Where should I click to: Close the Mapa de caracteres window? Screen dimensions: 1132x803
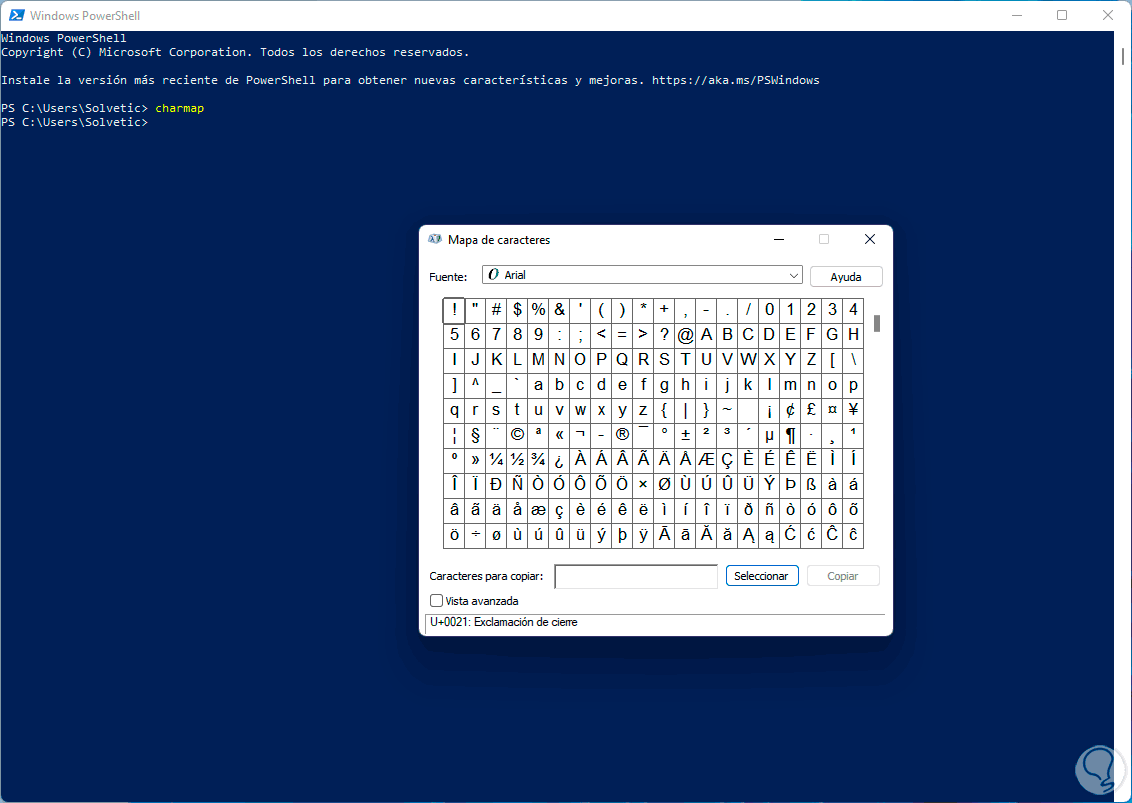pos(870,239)
